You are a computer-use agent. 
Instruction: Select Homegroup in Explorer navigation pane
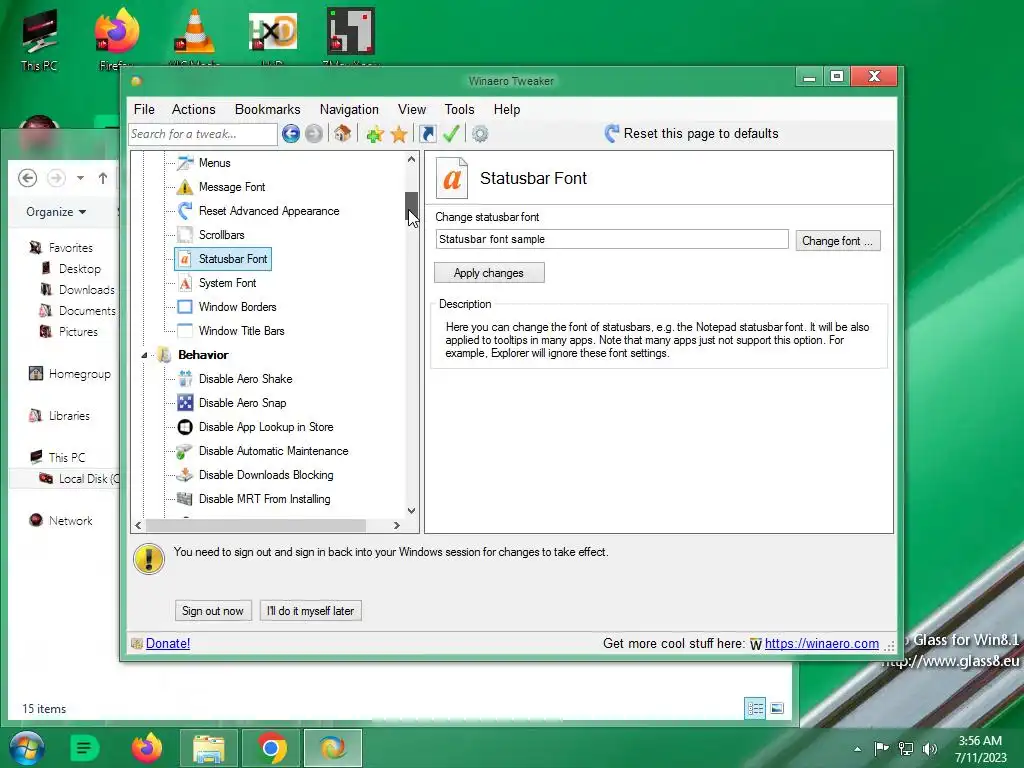point(79,374)
